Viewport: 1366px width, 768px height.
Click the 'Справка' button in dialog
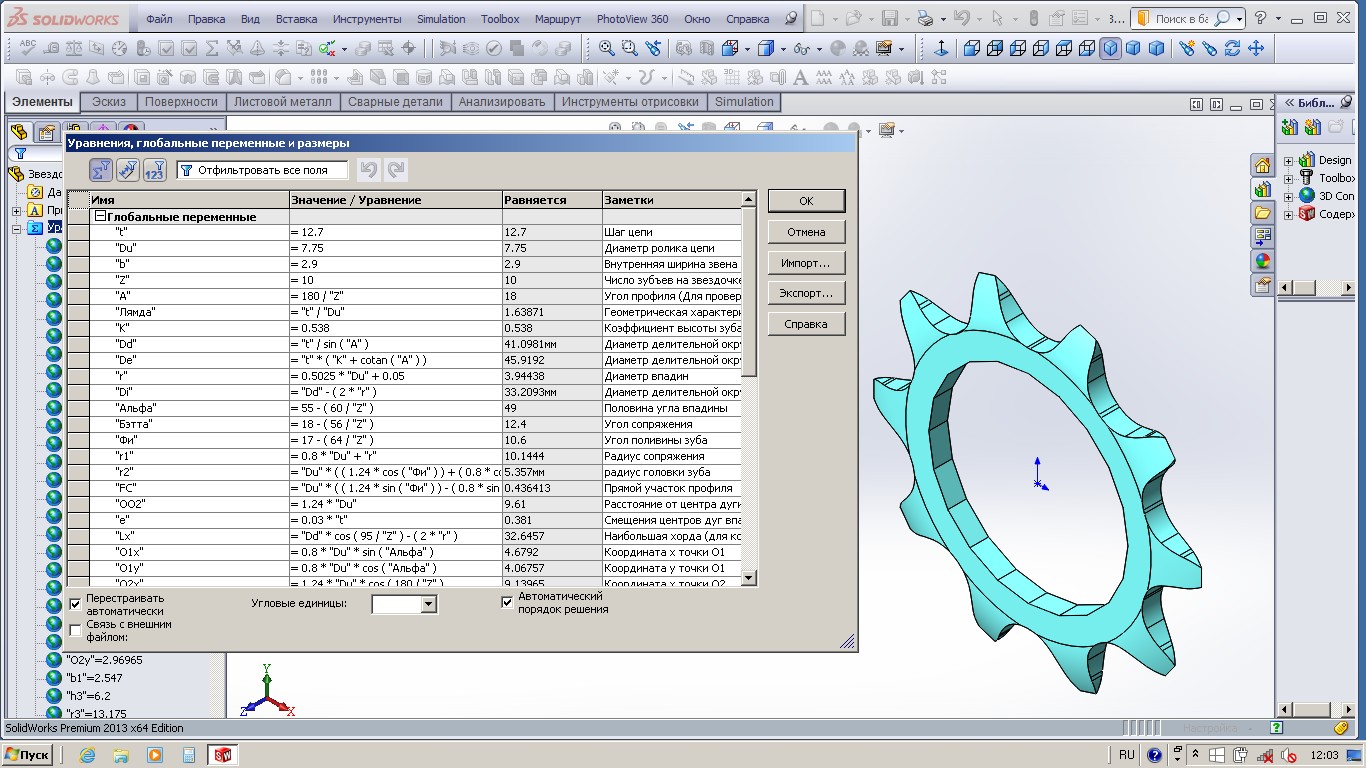tap(806, 324)
